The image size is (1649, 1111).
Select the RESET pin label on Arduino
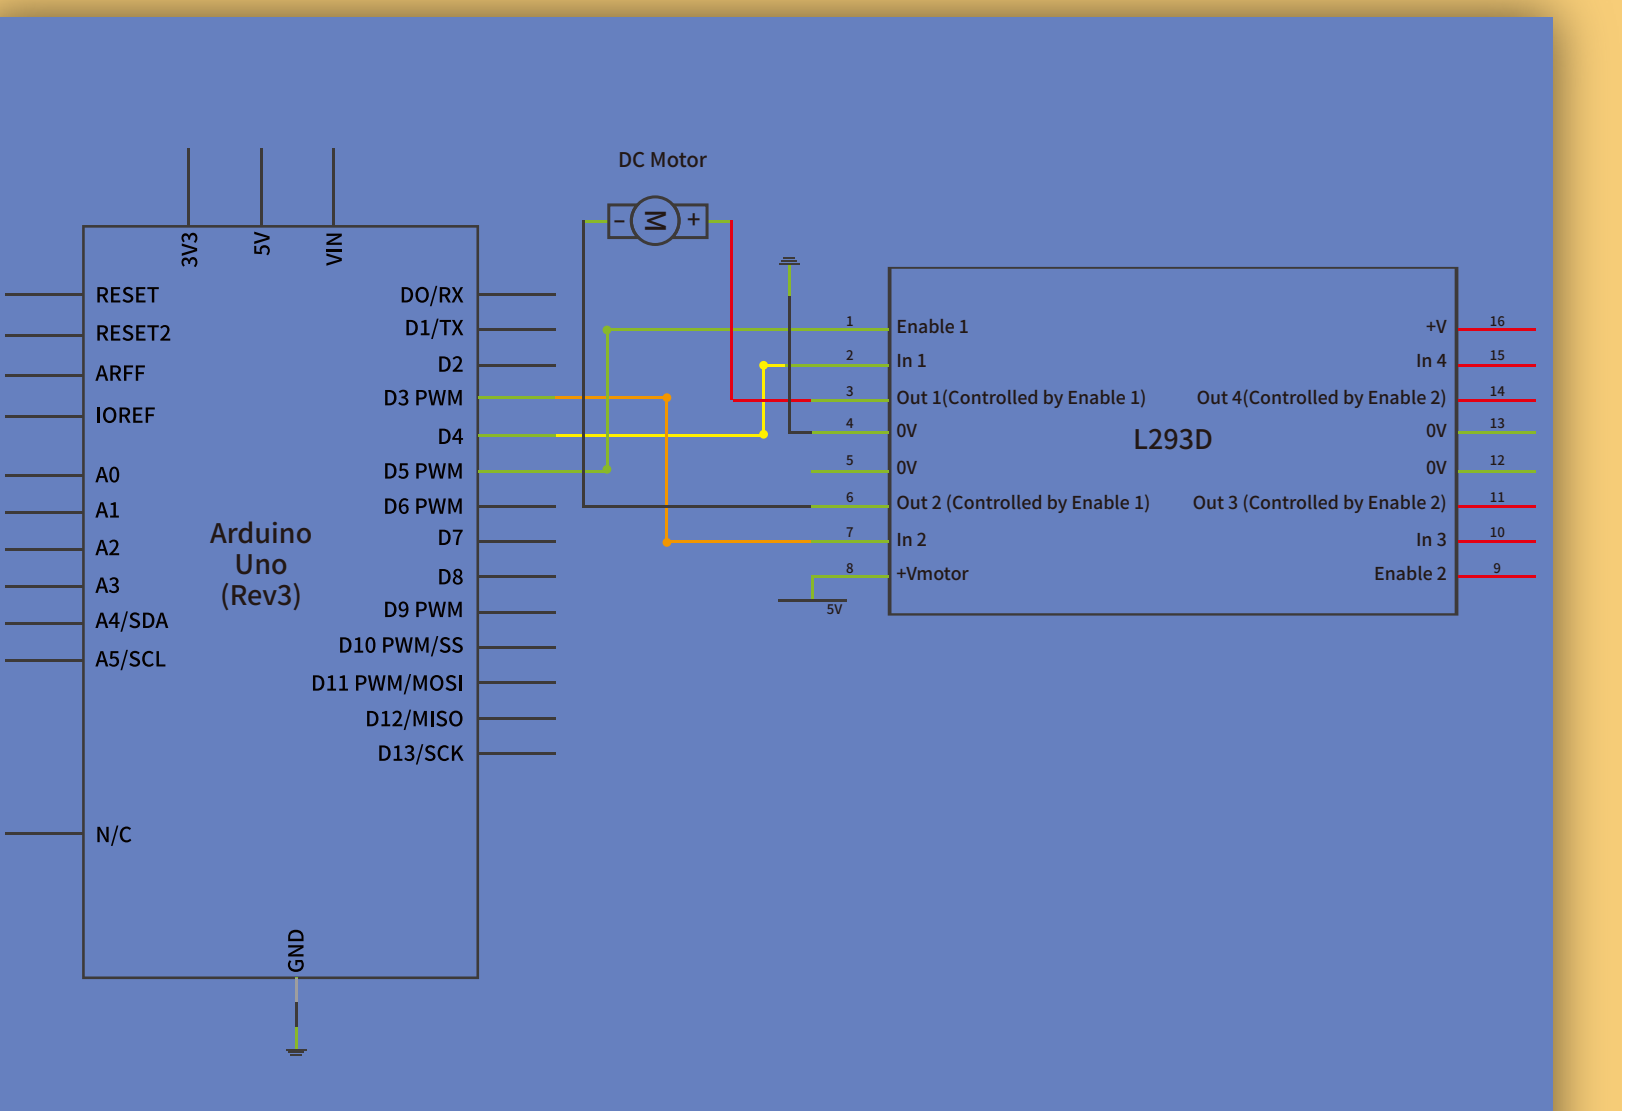127,296
